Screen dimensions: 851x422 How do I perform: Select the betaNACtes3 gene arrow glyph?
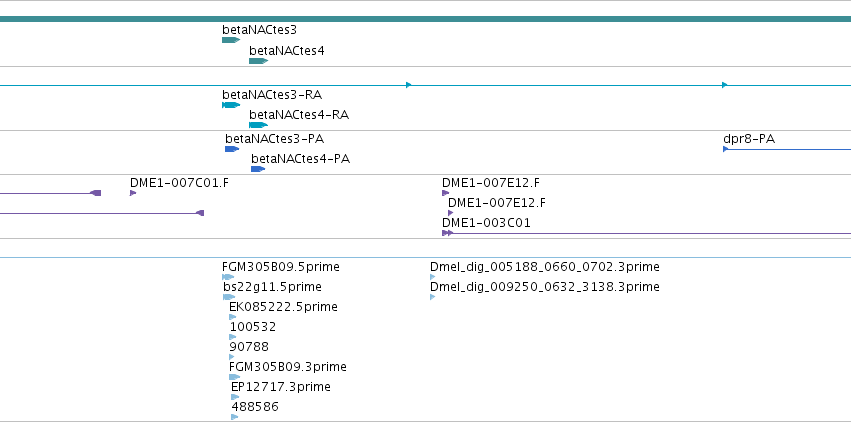(231, 40)
